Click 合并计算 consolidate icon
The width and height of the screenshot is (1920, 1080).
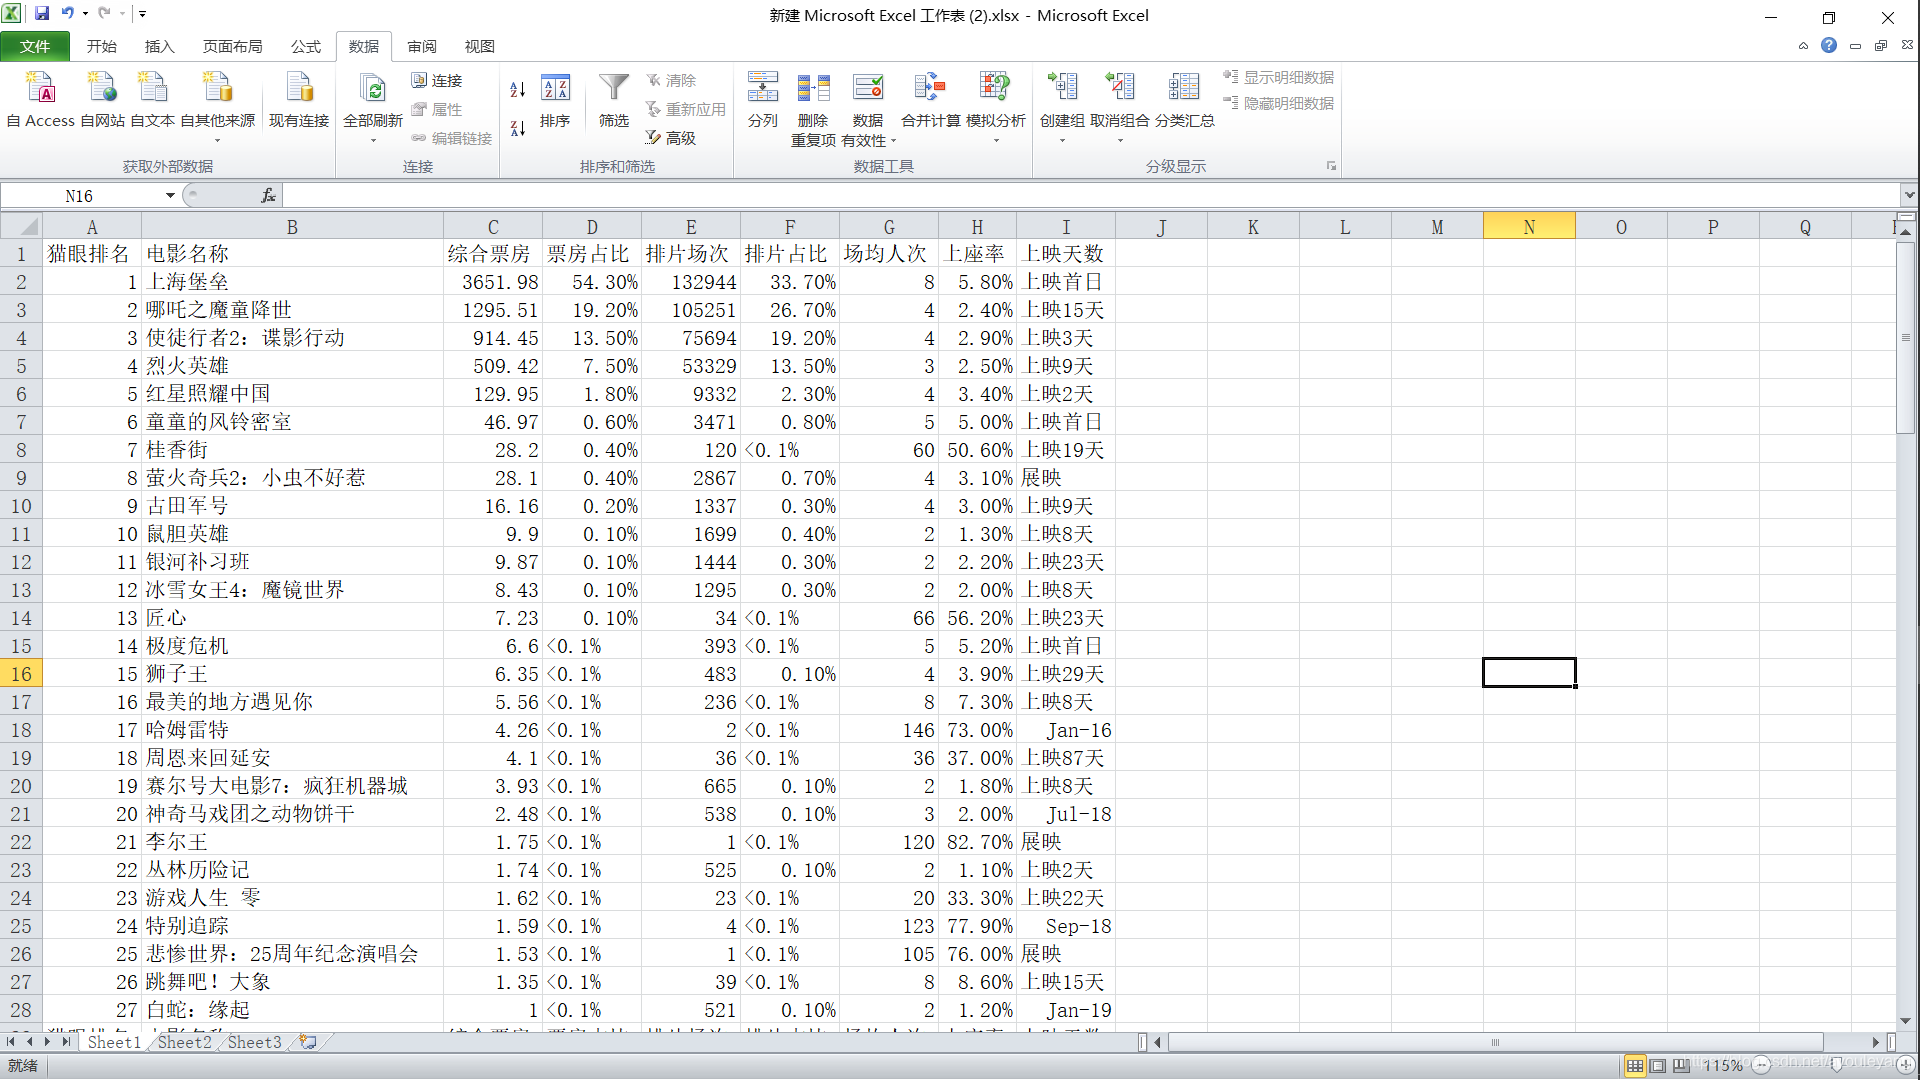pyautogui.click(x=930, y=88)
